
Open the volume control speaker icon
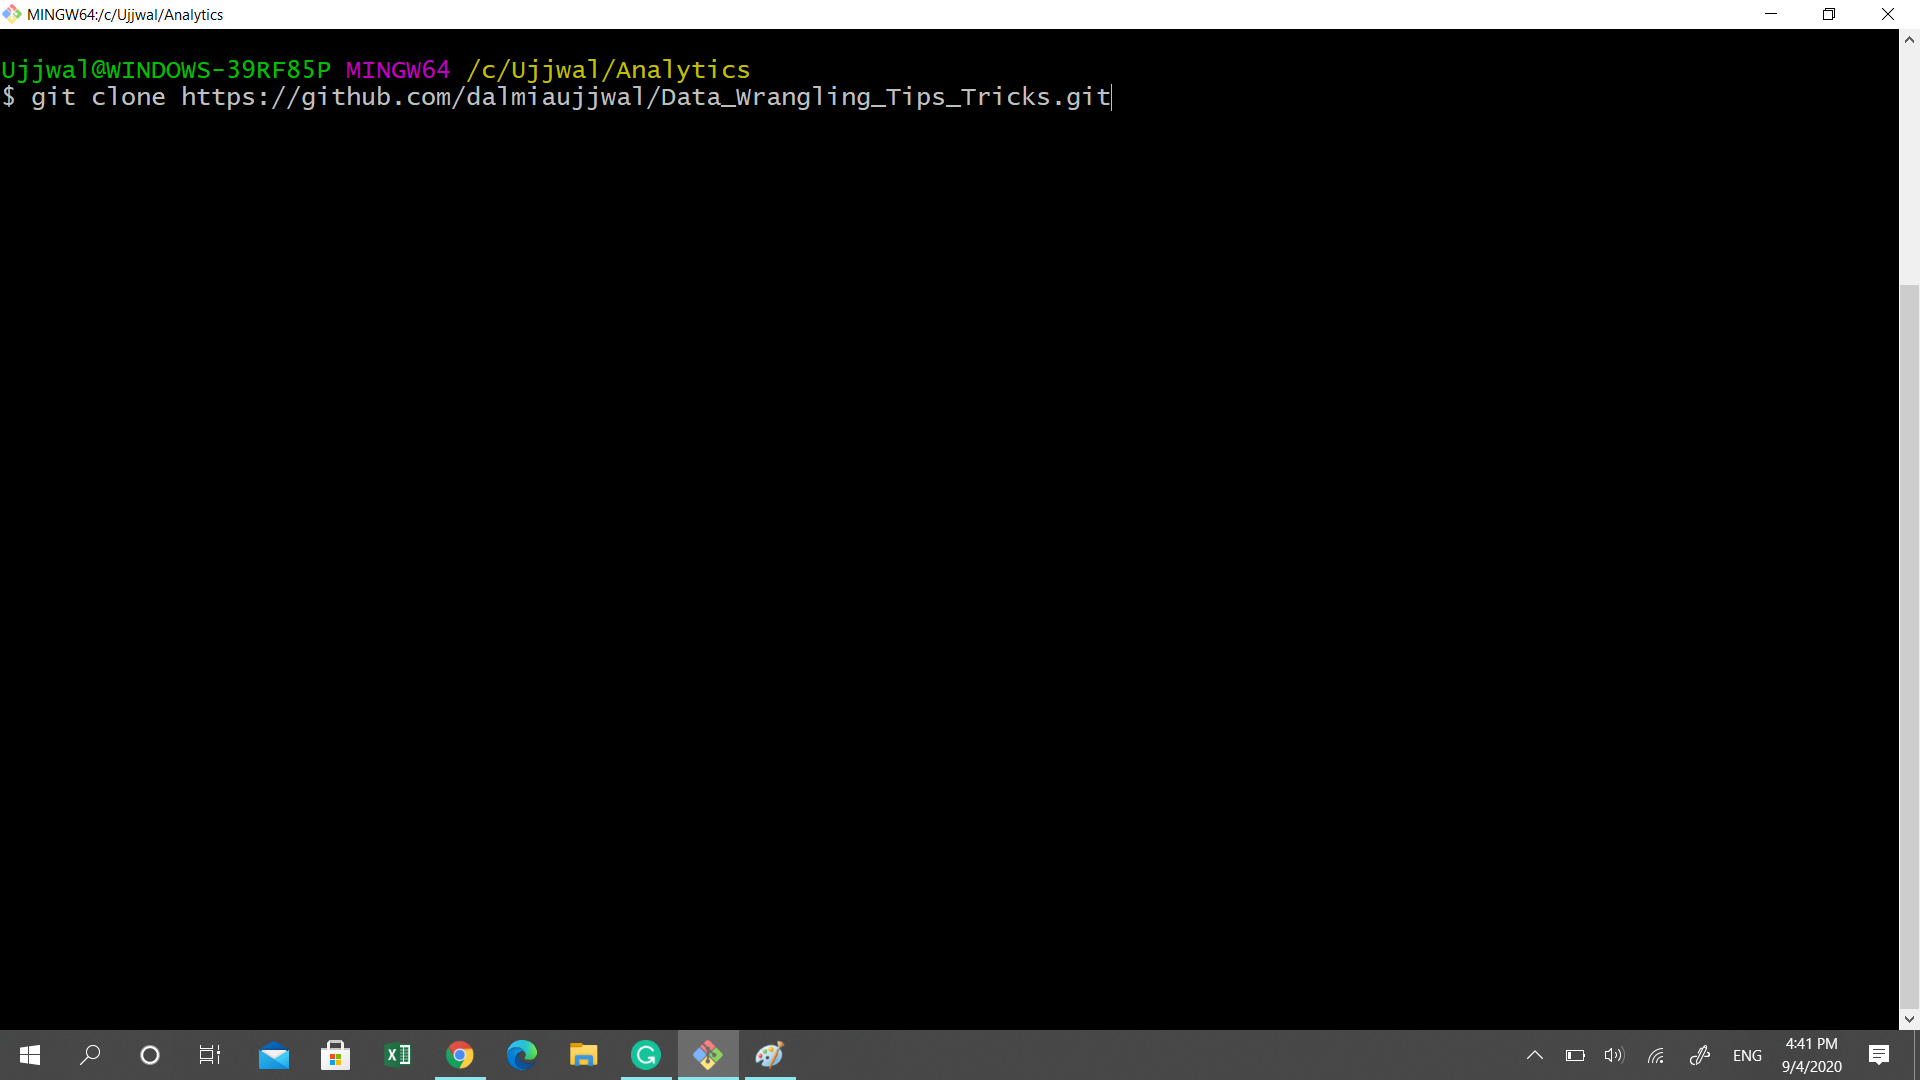point(1614,1055)
